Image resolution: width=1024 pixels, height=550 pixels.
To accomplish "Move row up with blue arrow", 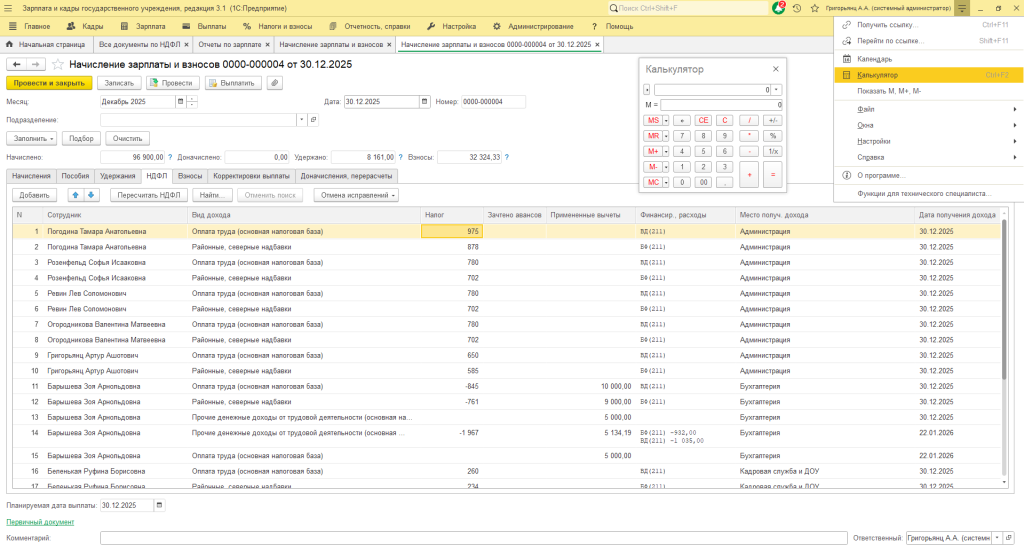I will click(75, 195).
